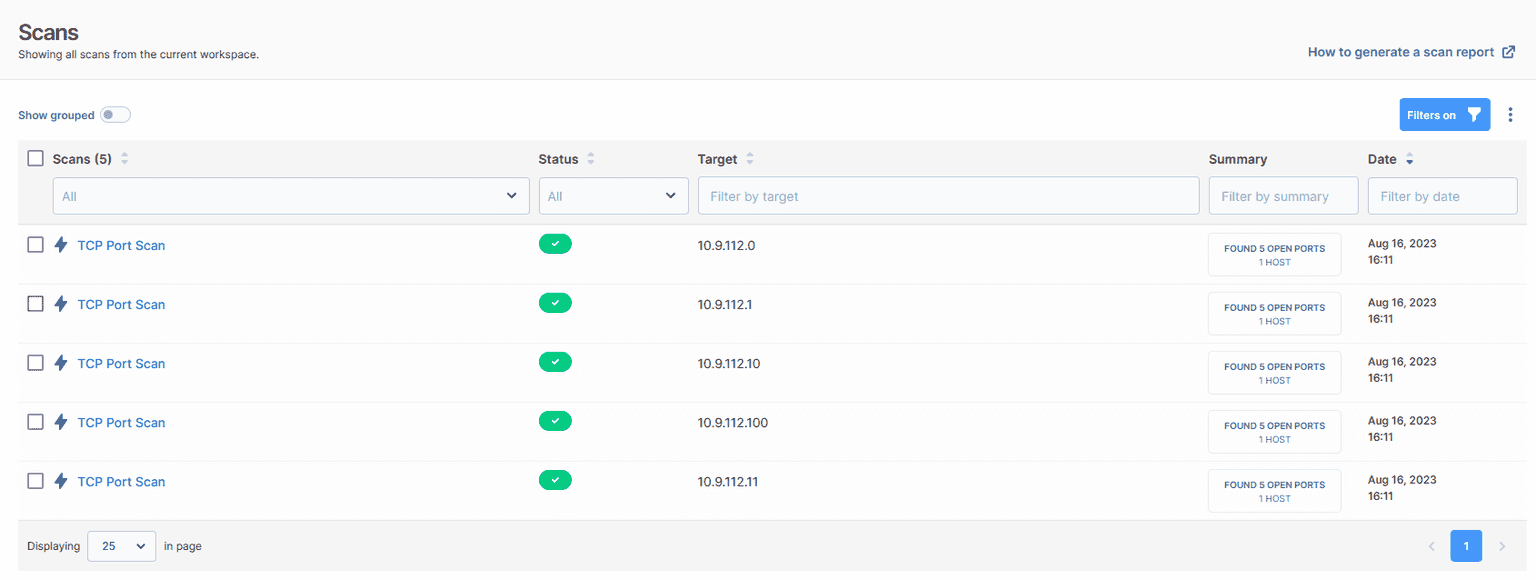The height and width of the screenshot is (580, 1536).
Task: Check the select-all checkbox in the header
Action: click(x=36, y=159)
